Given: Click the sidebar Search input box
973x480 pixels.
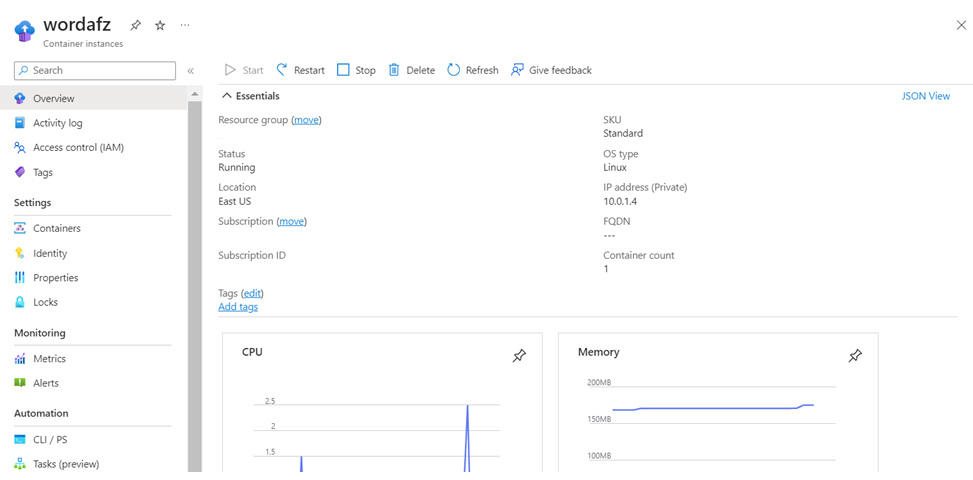Looking at the screenshot, I should point(95,71).
